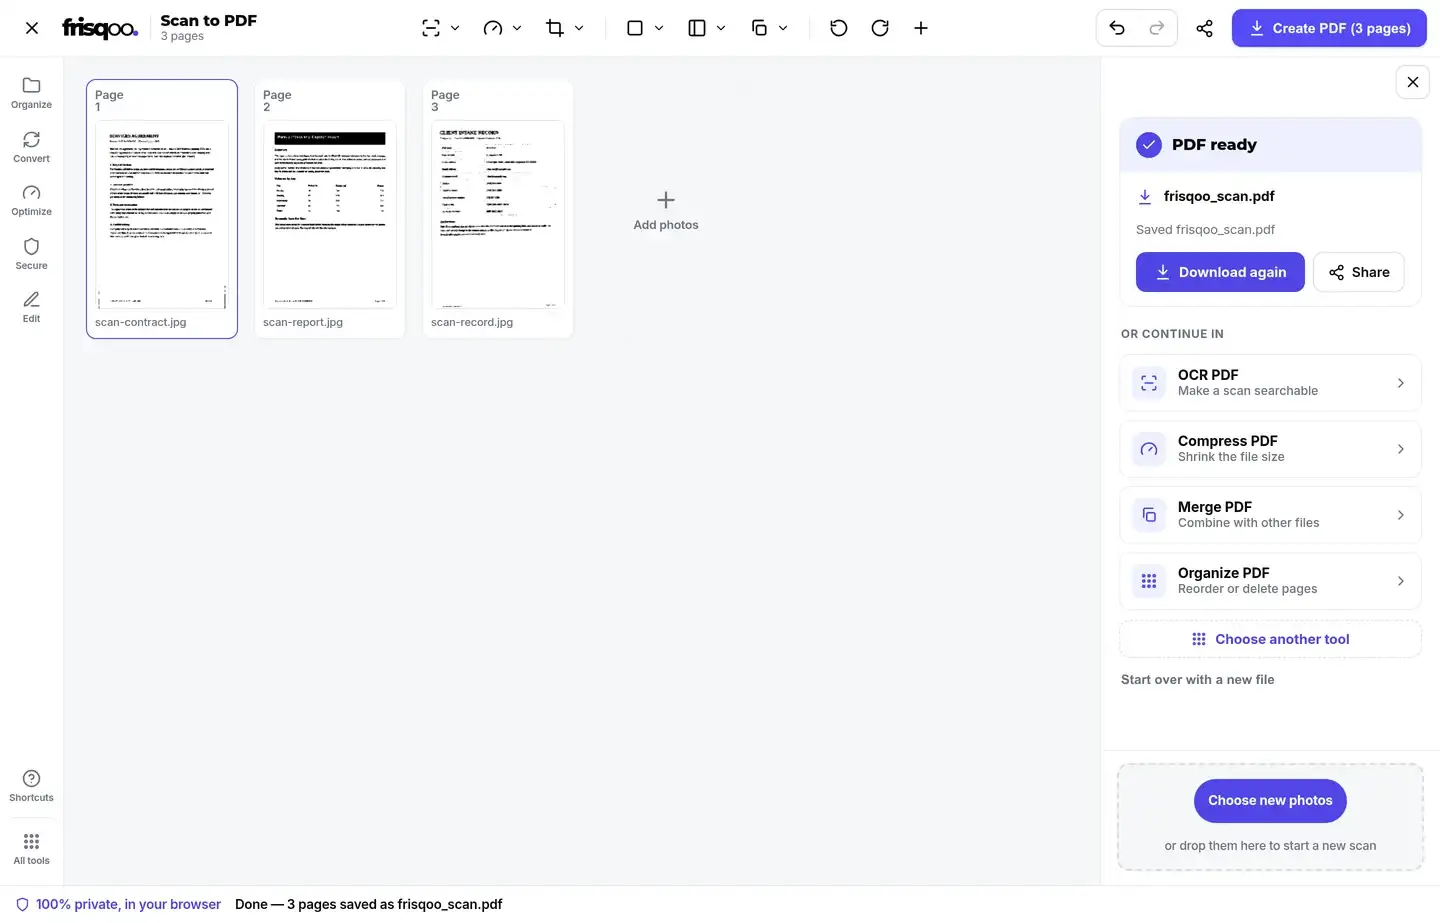Click the stacked-copies toolbar icon
Image resolution: width=1440 pixels, height=923 pixels.
click(x=759, y=28)
